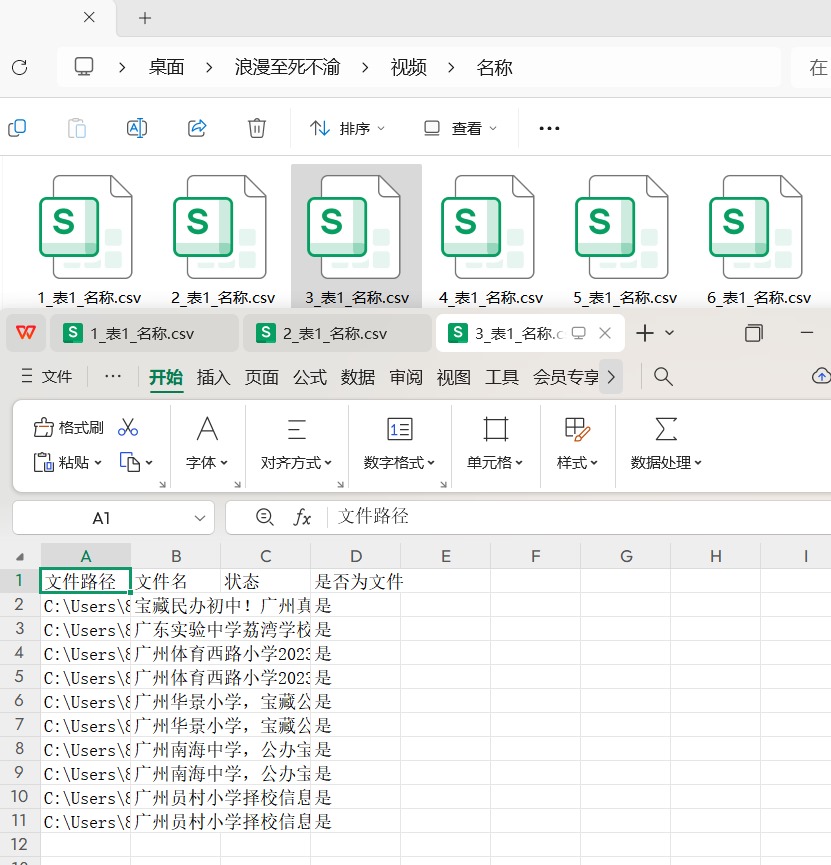Open the 插入 ribbon tab
This screenshot has height=865, width=831.
pyautogui.click(x=213, y=377)
